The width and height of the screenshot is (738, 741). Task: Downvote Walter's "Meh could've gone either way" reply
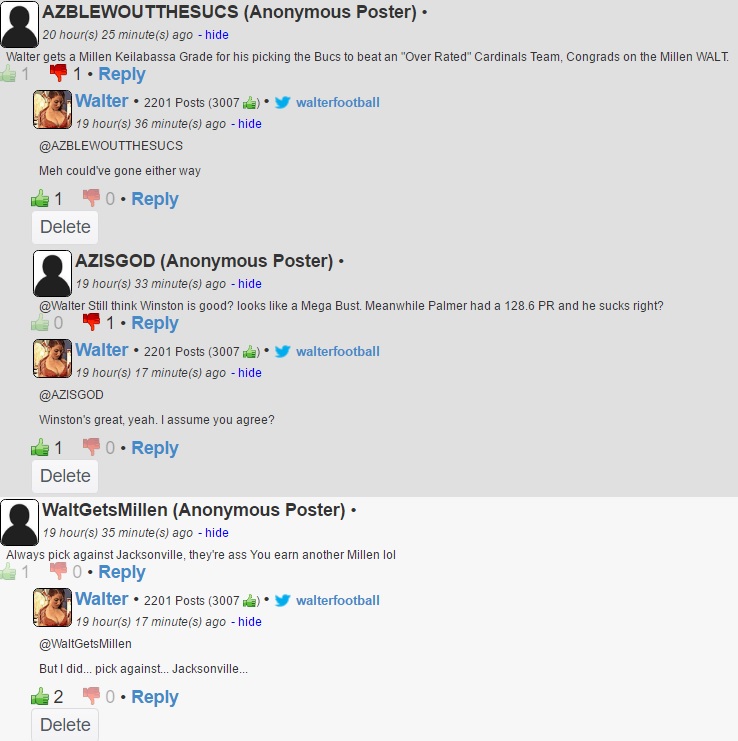(x=91, y=198)
